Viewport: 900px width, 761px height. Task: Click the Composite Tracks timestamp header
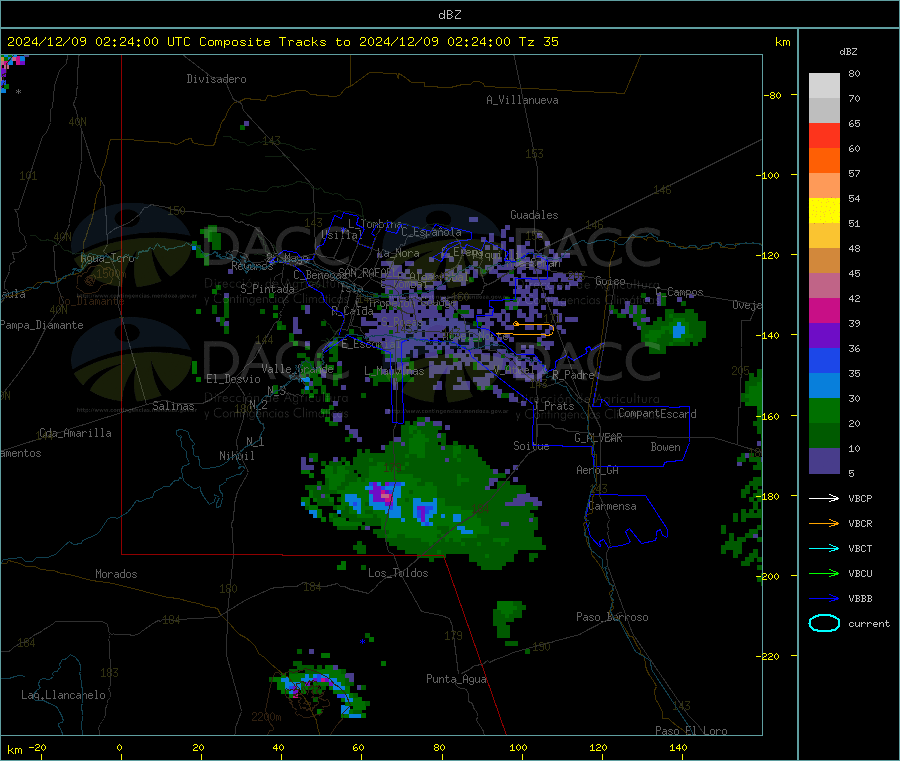283,42
